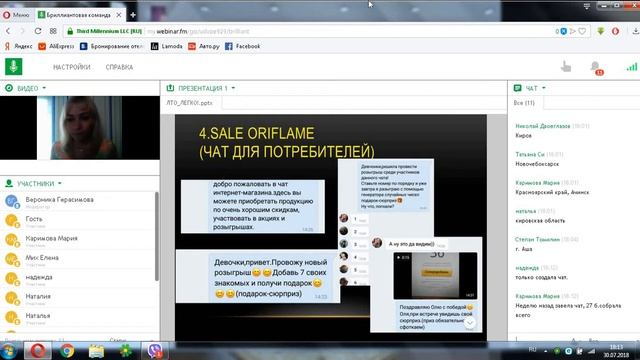Check the green signal strength icon

(x=631, y=67)
